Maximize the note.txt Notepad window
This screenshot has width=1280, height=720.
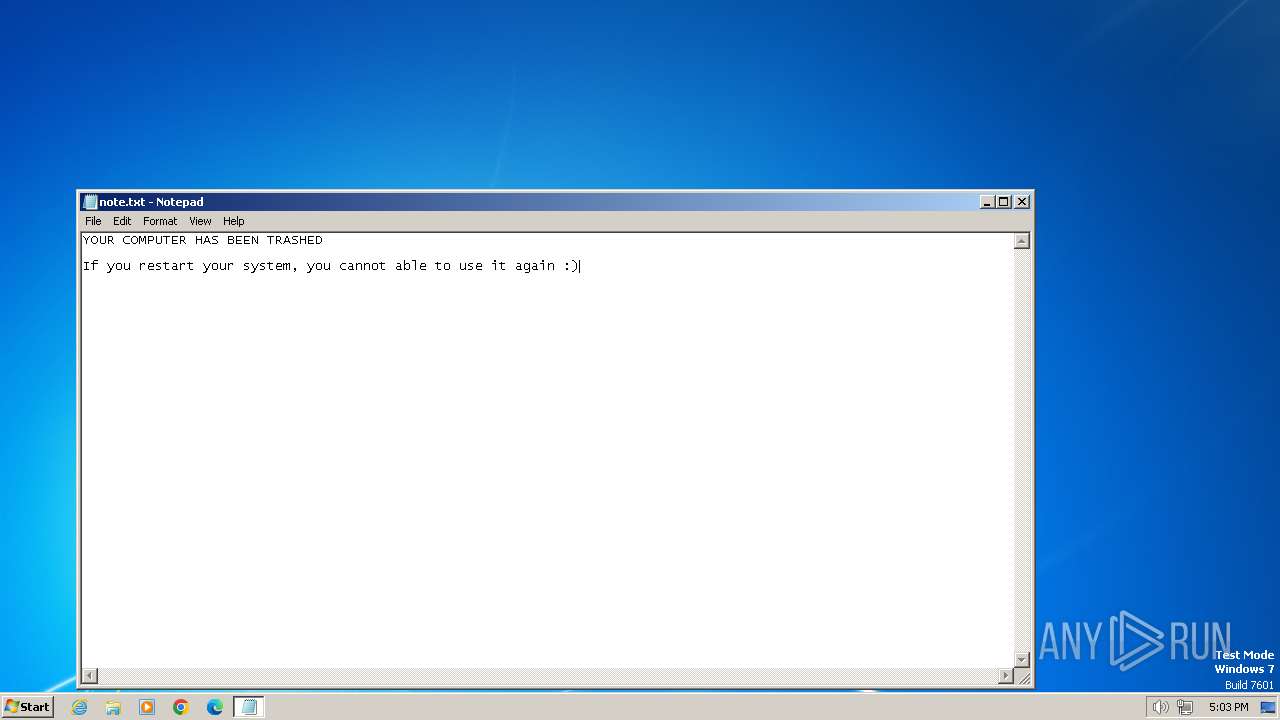tap(1004, 202)
